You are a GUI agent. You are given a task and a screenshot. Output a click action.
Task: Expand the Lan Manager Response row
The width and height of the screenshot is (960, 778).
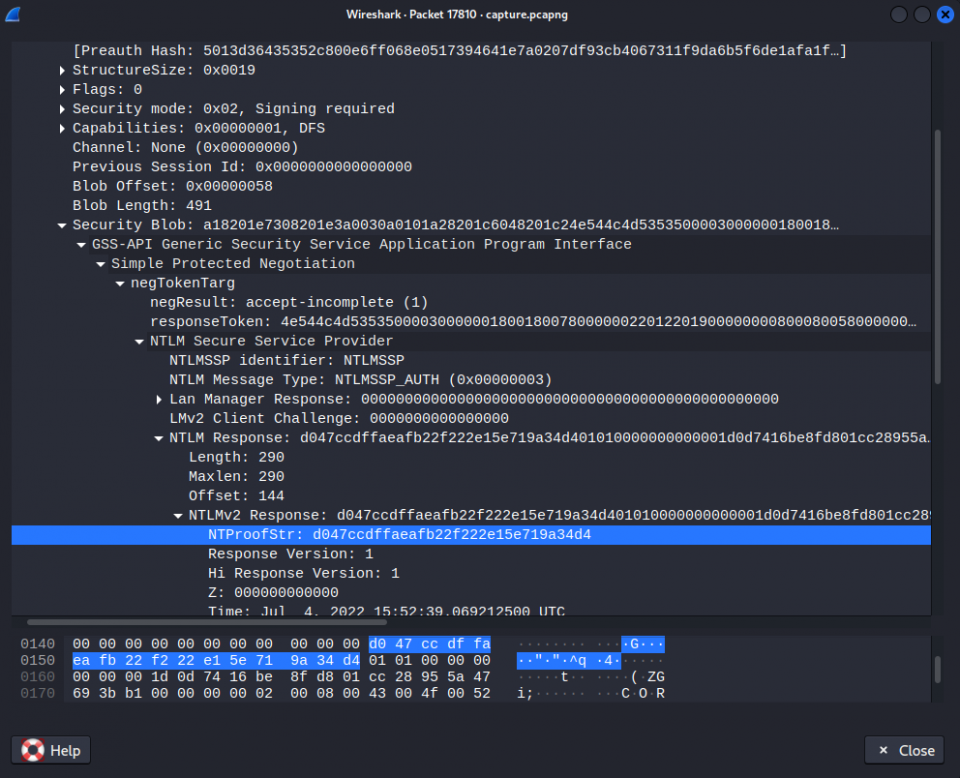(x=159, y=400)
